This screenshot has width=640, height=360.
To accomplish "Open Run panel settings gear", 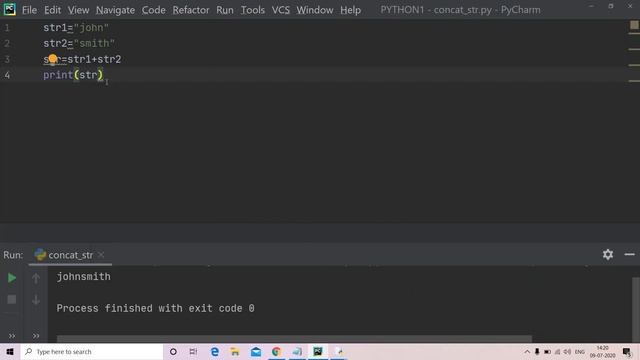I will coord(608,254).
